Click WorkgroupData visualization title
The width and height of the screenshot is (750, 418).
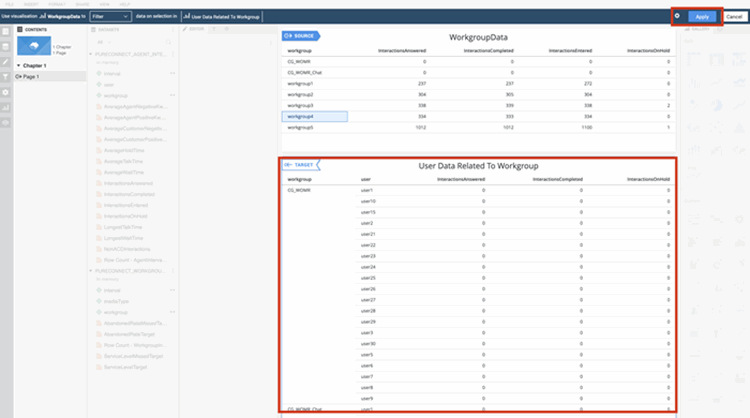(x=478, y=37)
